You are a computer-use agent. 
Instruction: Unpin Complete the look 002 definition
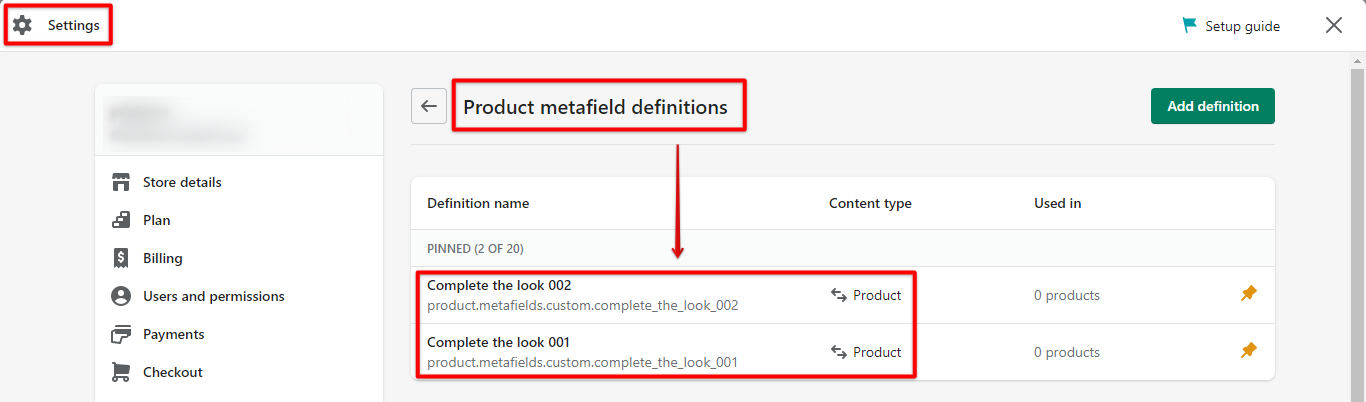pos(1249,294)
